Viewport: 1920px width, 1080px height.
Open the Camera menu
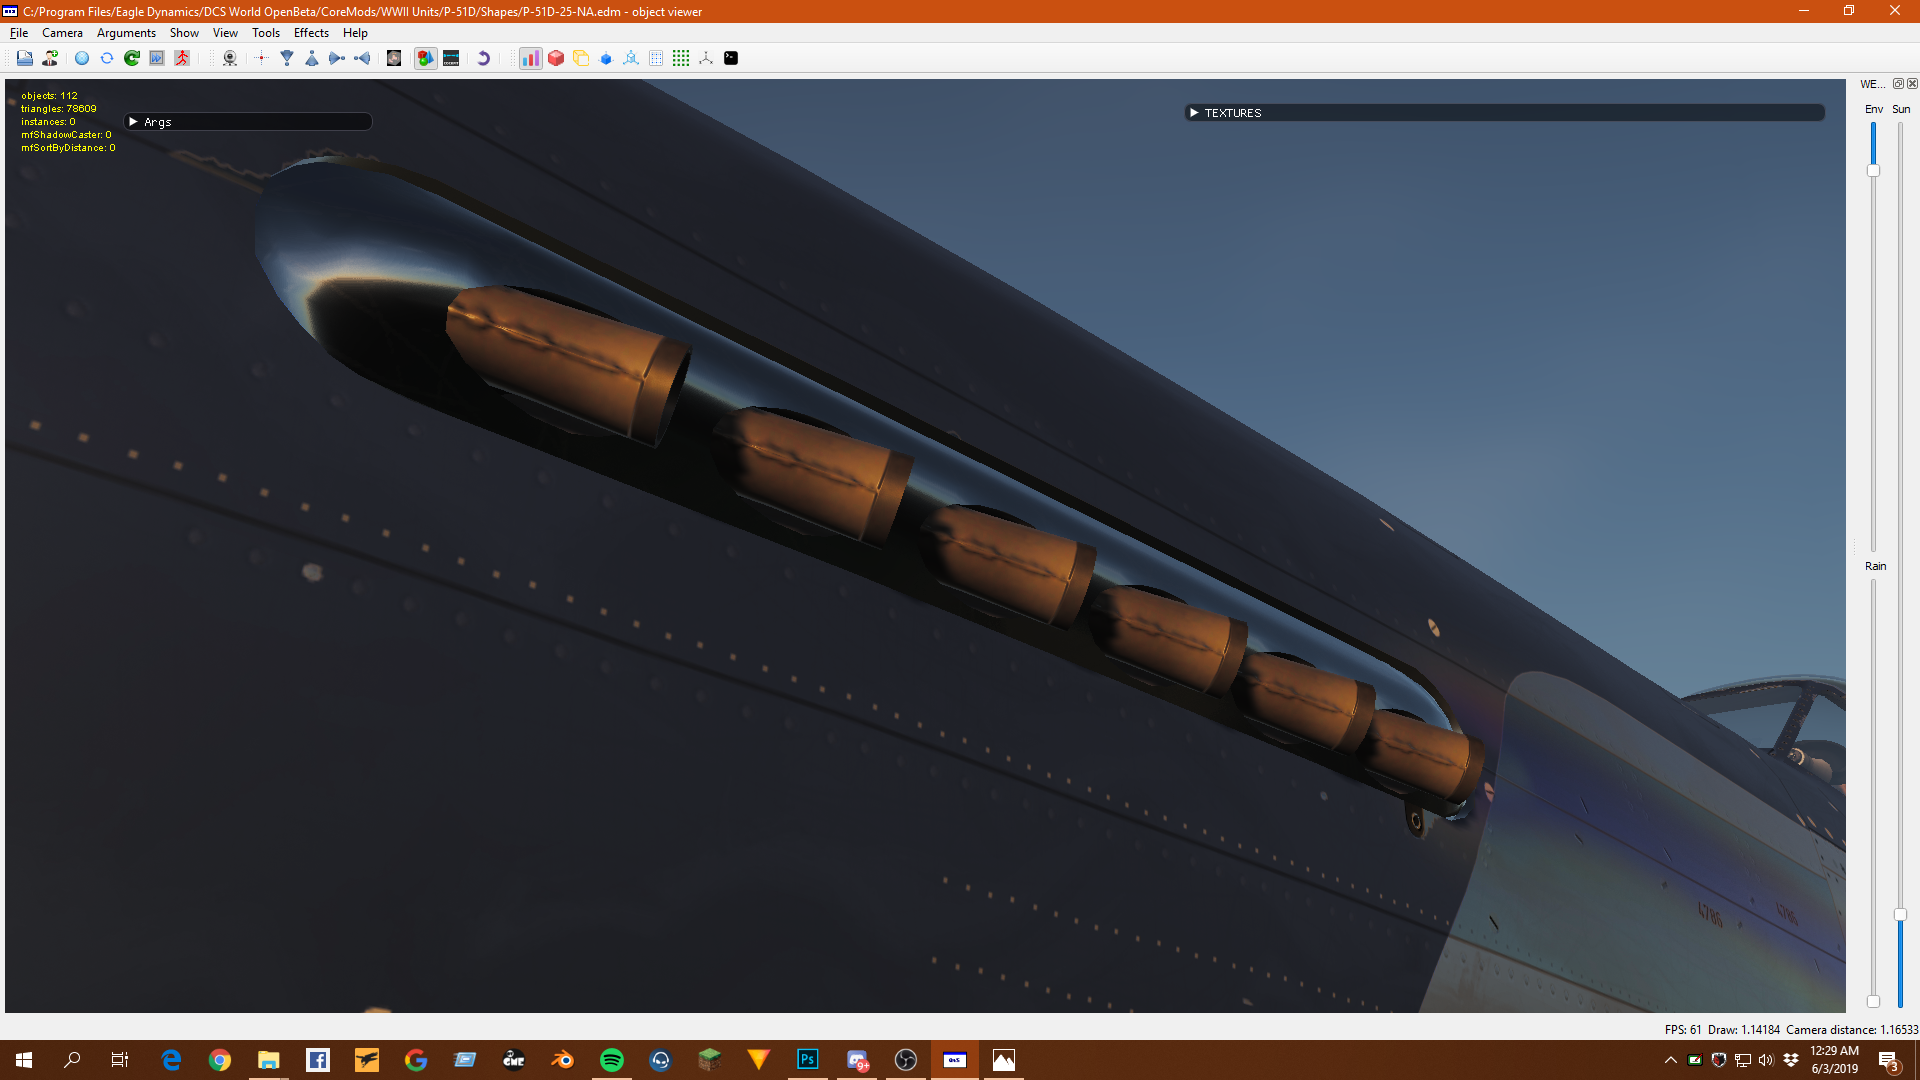tap(62, 33)
